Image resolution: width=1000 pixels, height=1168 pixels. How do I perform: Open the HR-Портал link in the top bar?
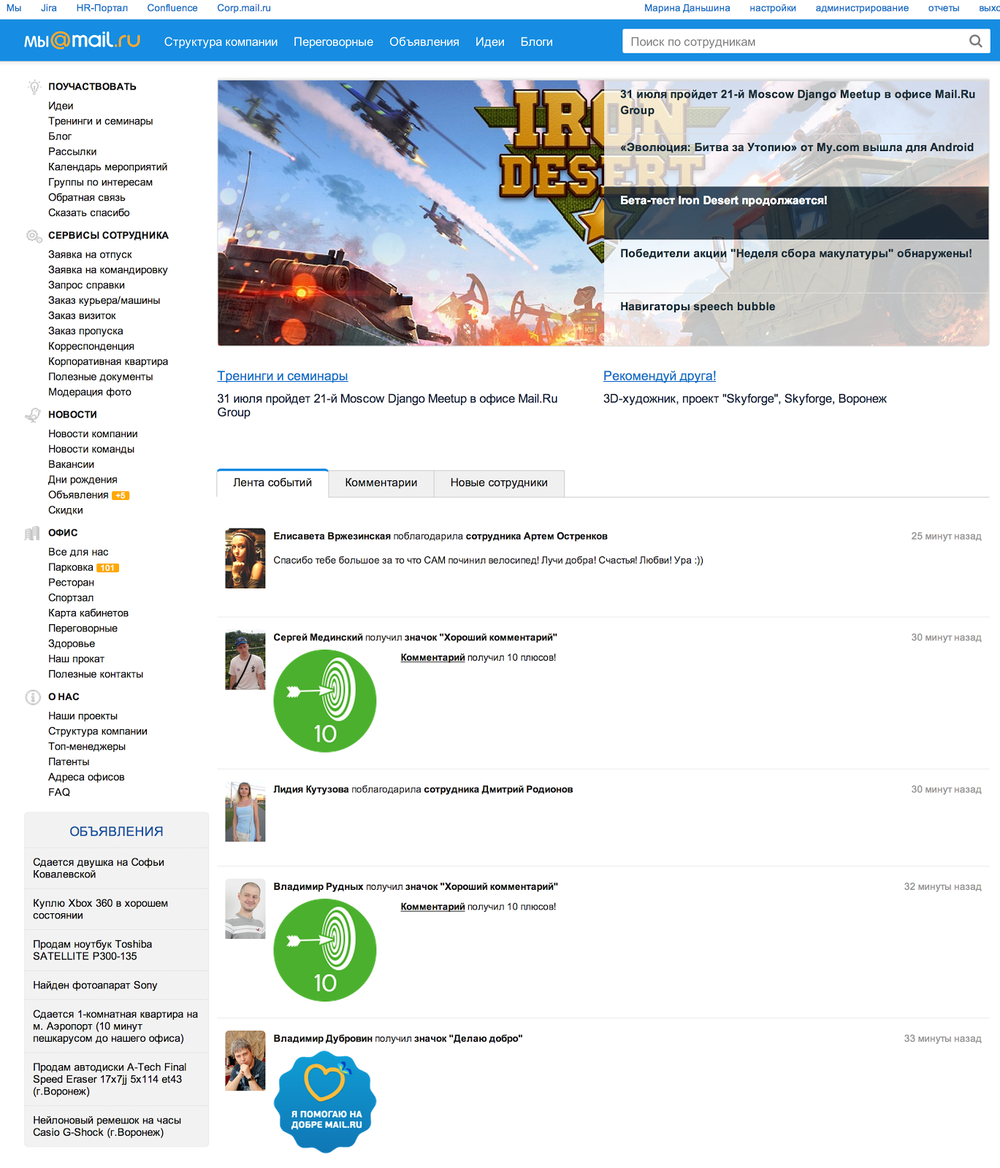tap(102, 8)
